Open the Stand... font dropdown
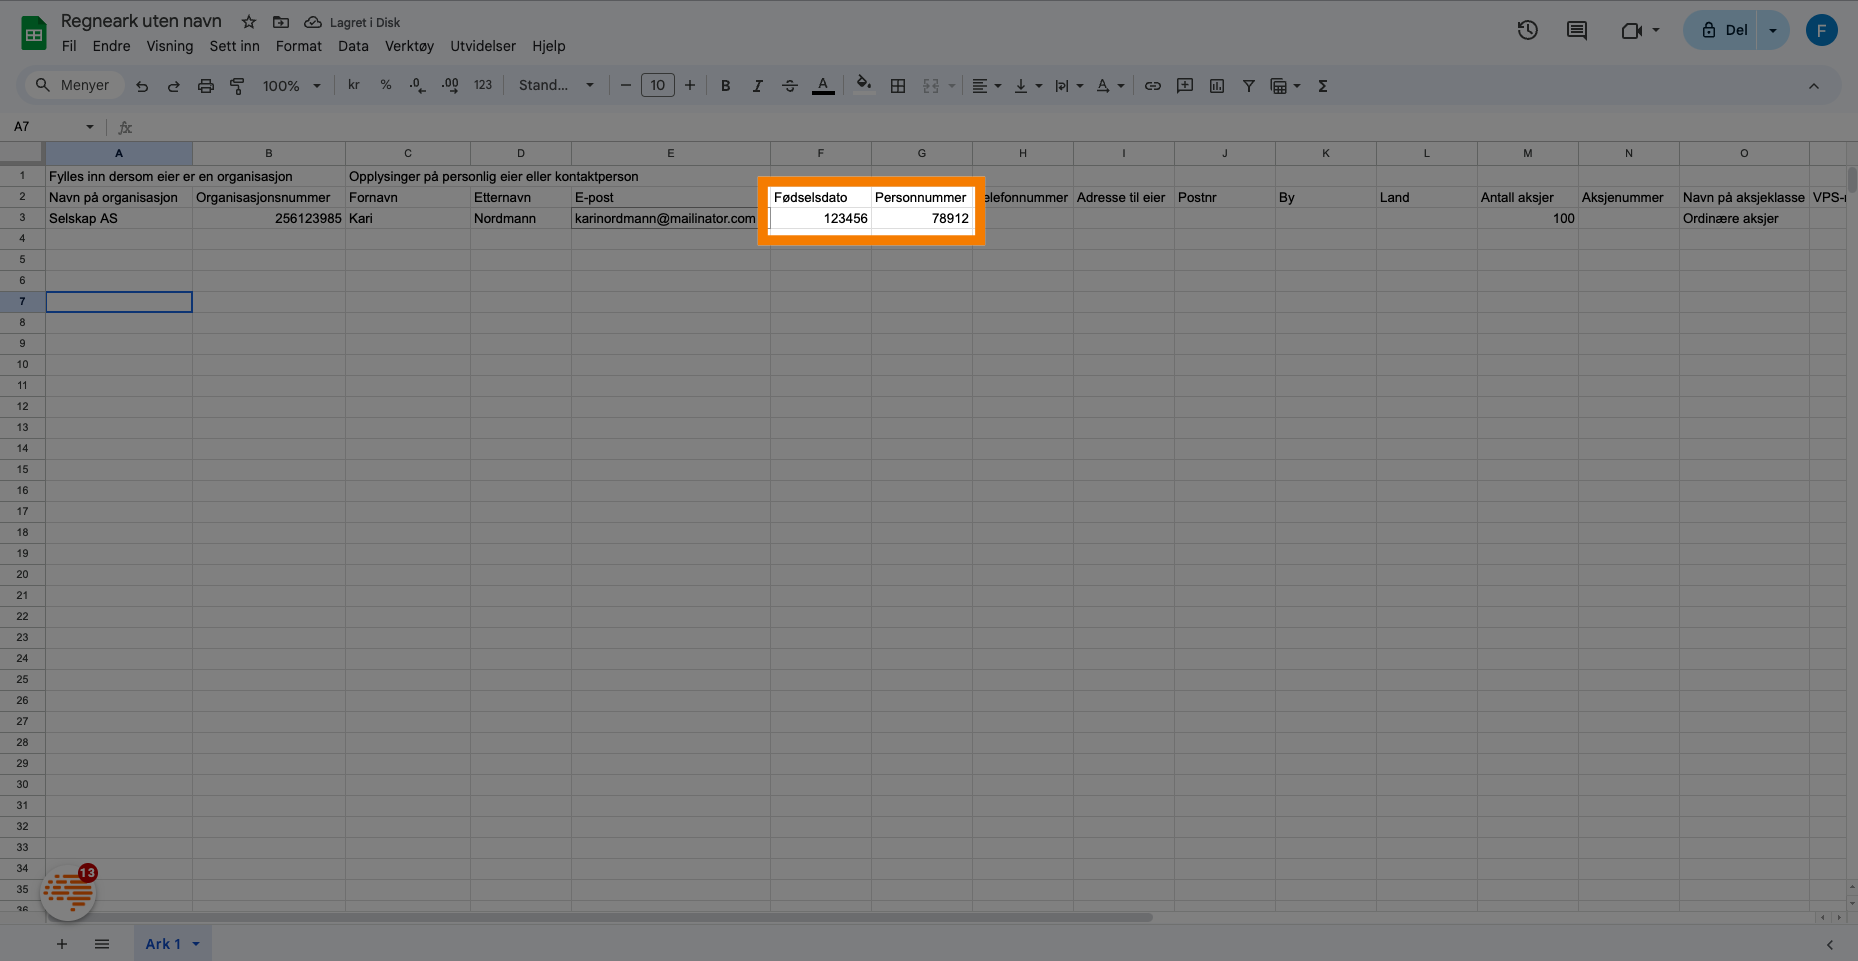 click(x=556, y=85)
